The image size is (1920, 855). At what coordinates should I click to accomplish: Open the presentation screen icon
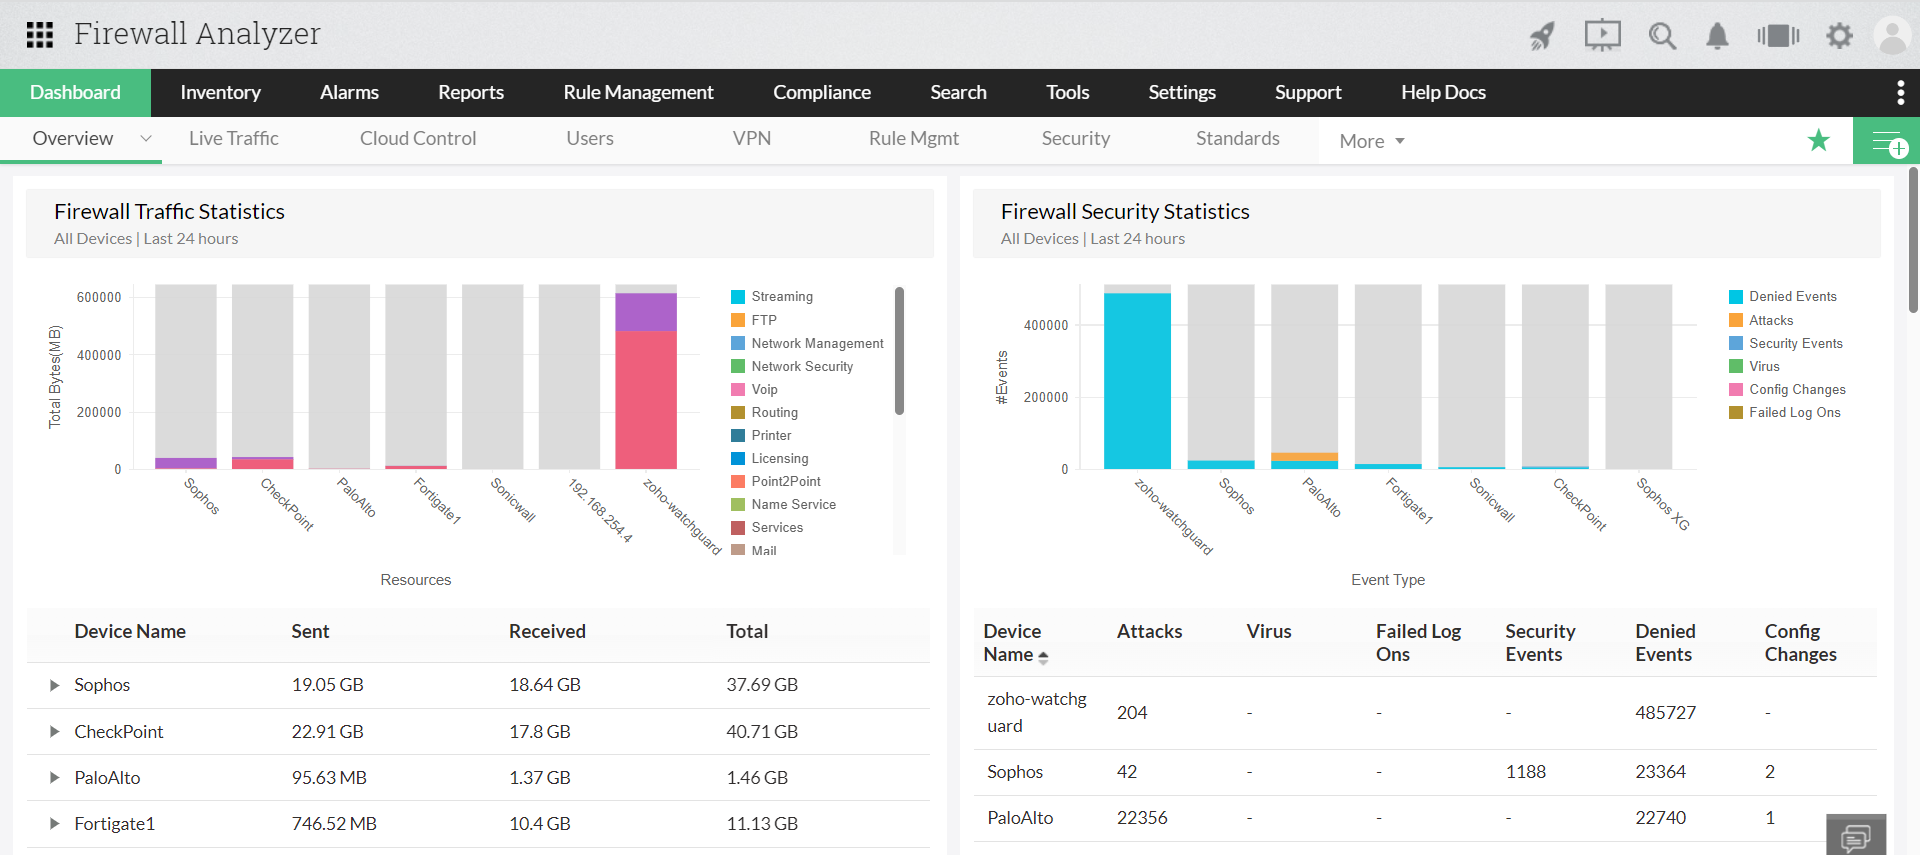(1602, 36)
